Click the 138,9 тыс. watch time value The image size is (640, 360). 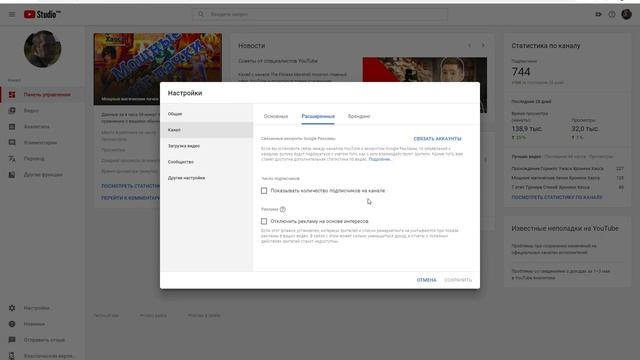click(x=527, y=129)
